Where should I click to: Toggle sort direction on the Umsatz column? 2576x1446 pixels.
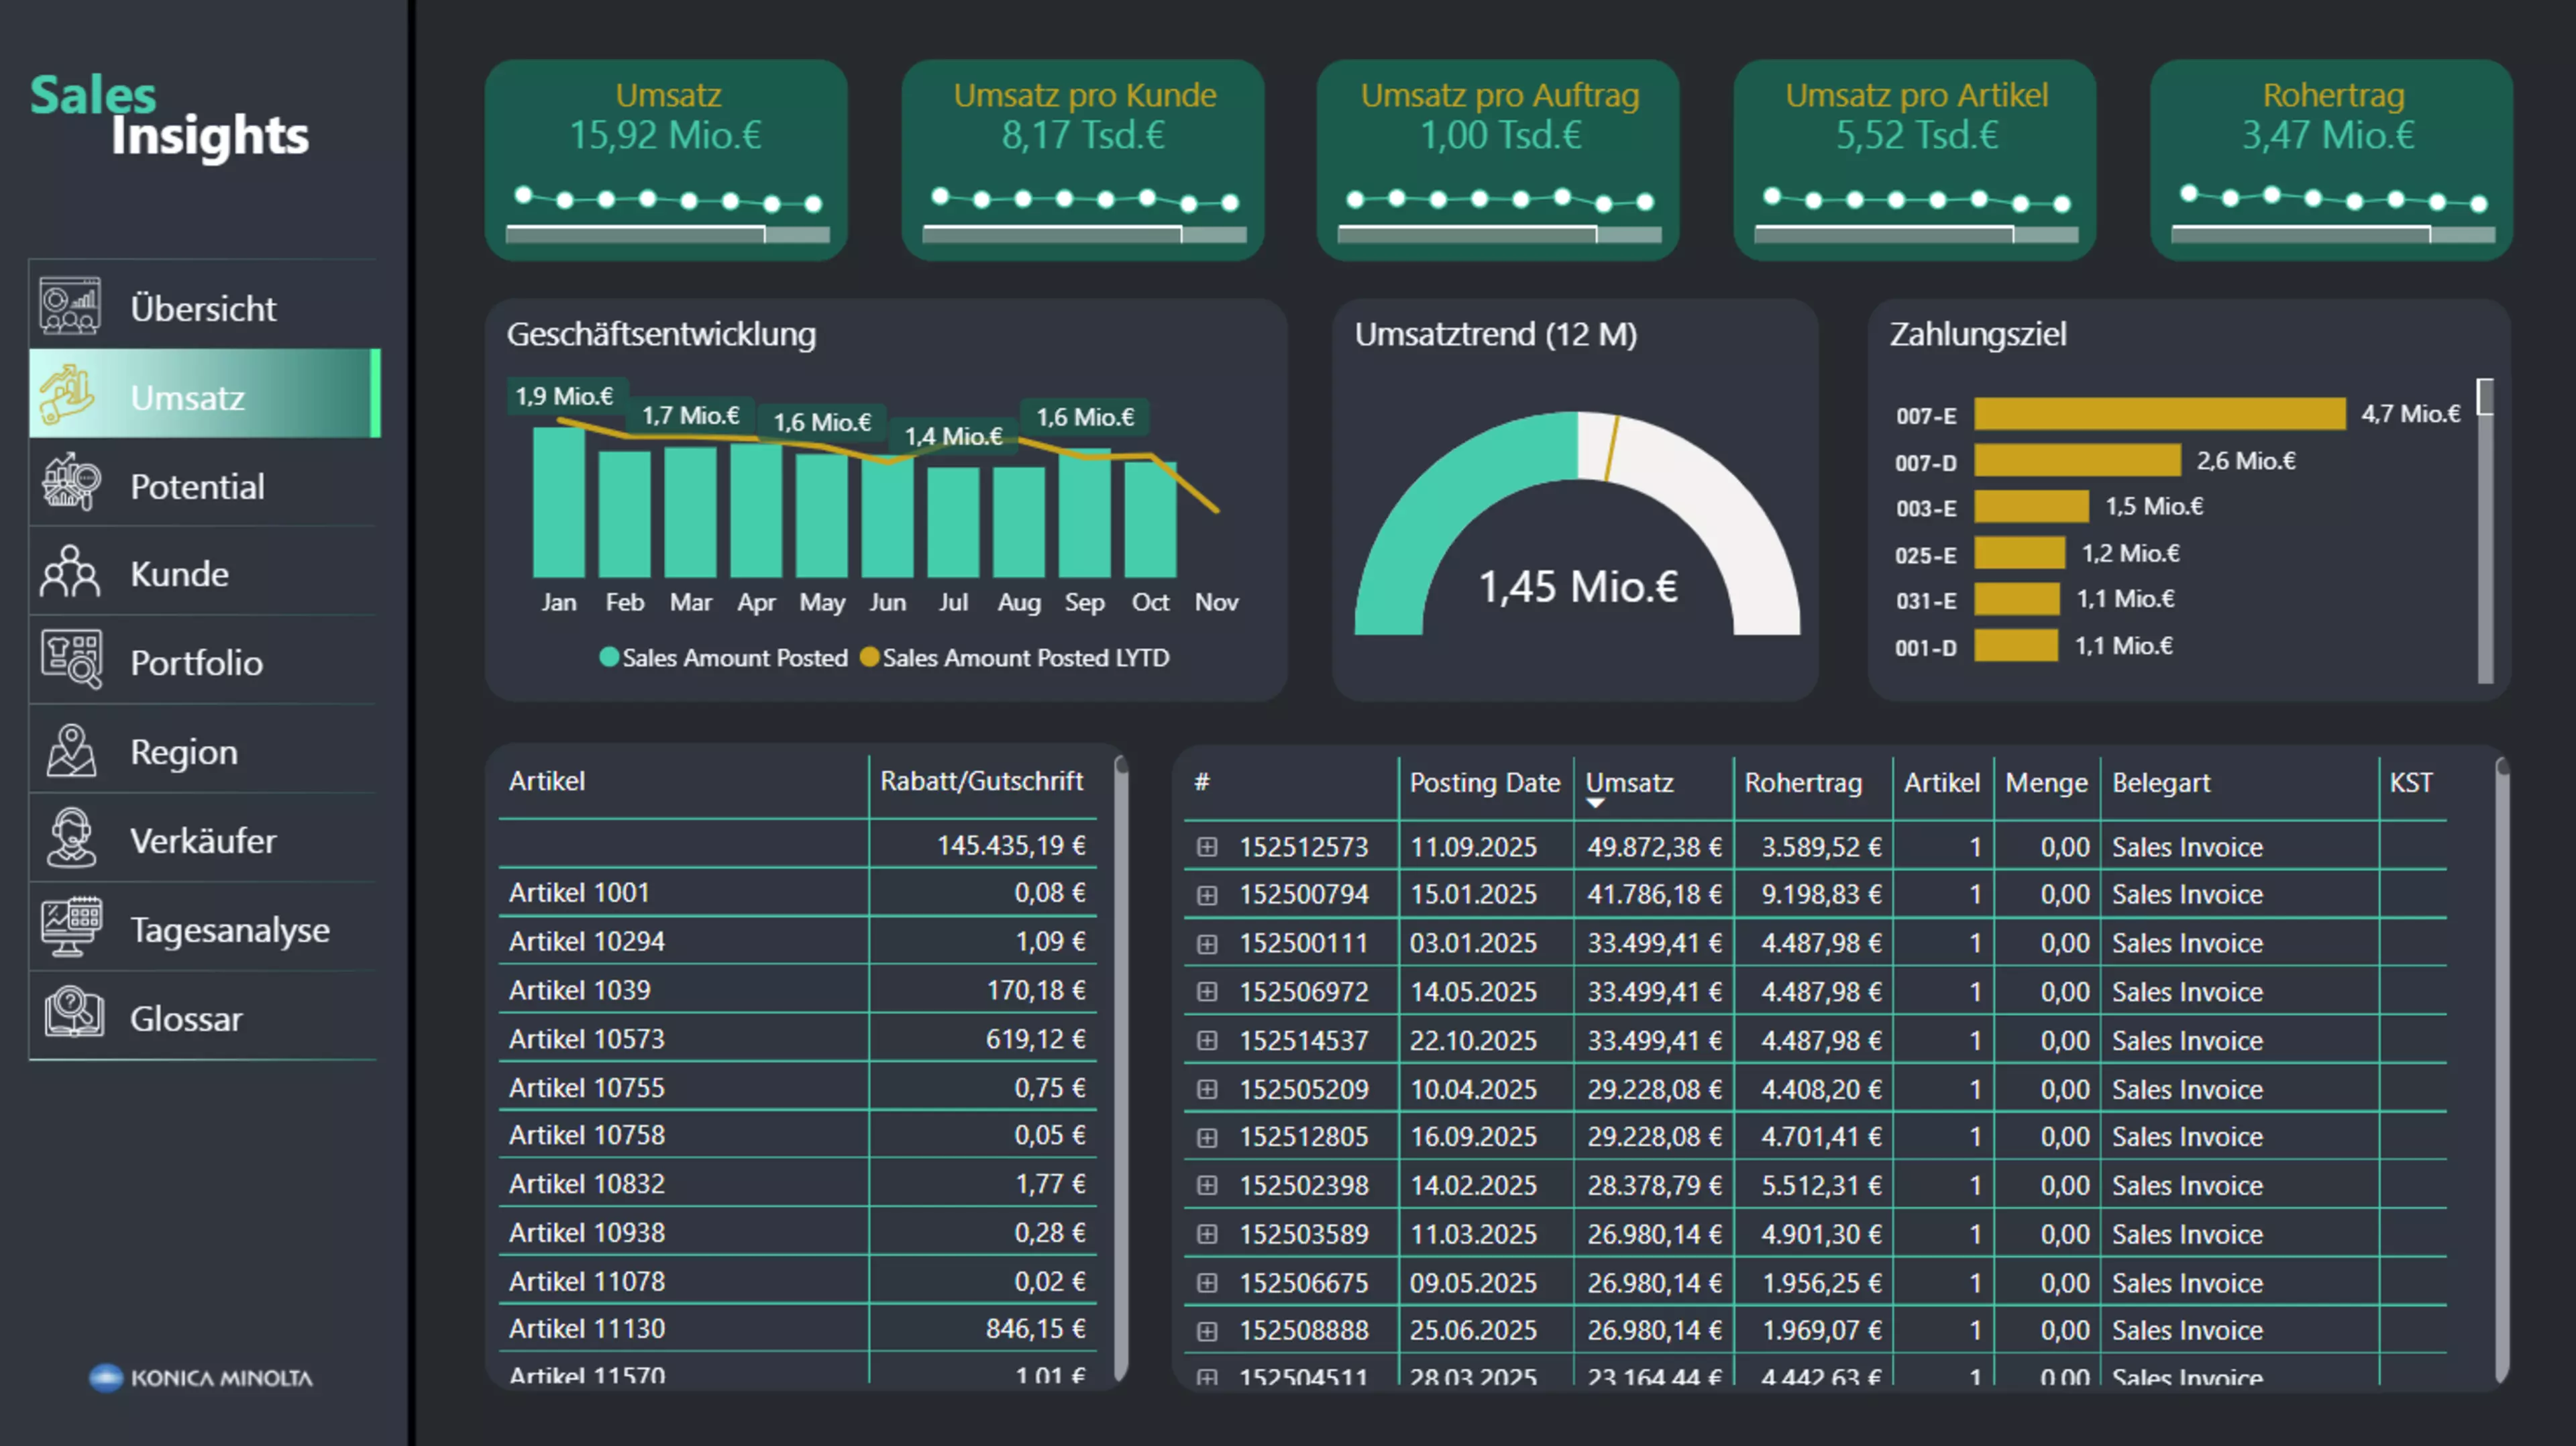(1630, 784)
